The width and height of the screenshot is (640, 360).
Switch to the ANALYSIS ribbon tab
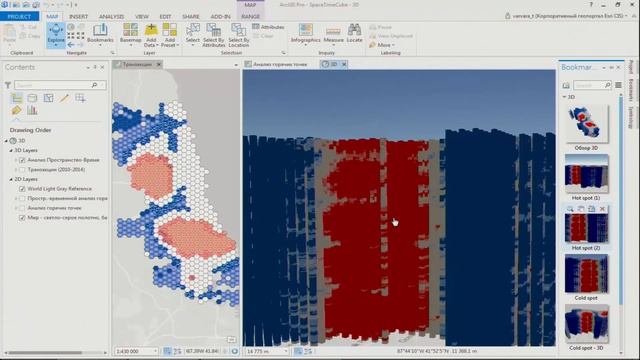(111, 16)
